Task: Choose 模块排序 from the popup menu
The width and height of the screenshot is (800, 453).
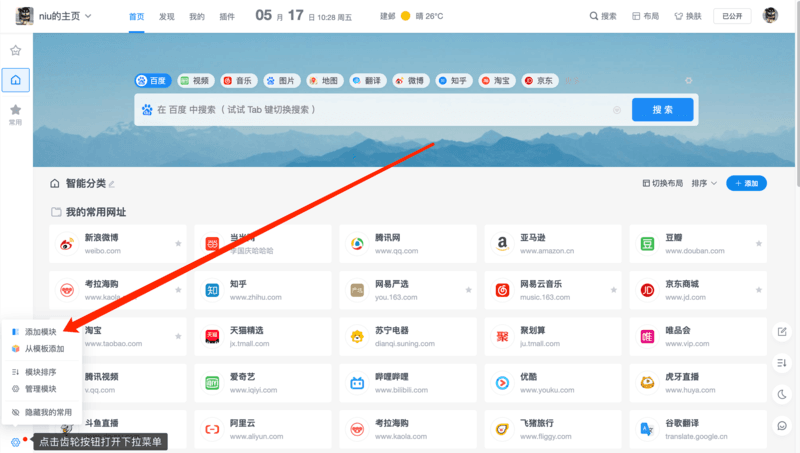Action: pos(40,372)
